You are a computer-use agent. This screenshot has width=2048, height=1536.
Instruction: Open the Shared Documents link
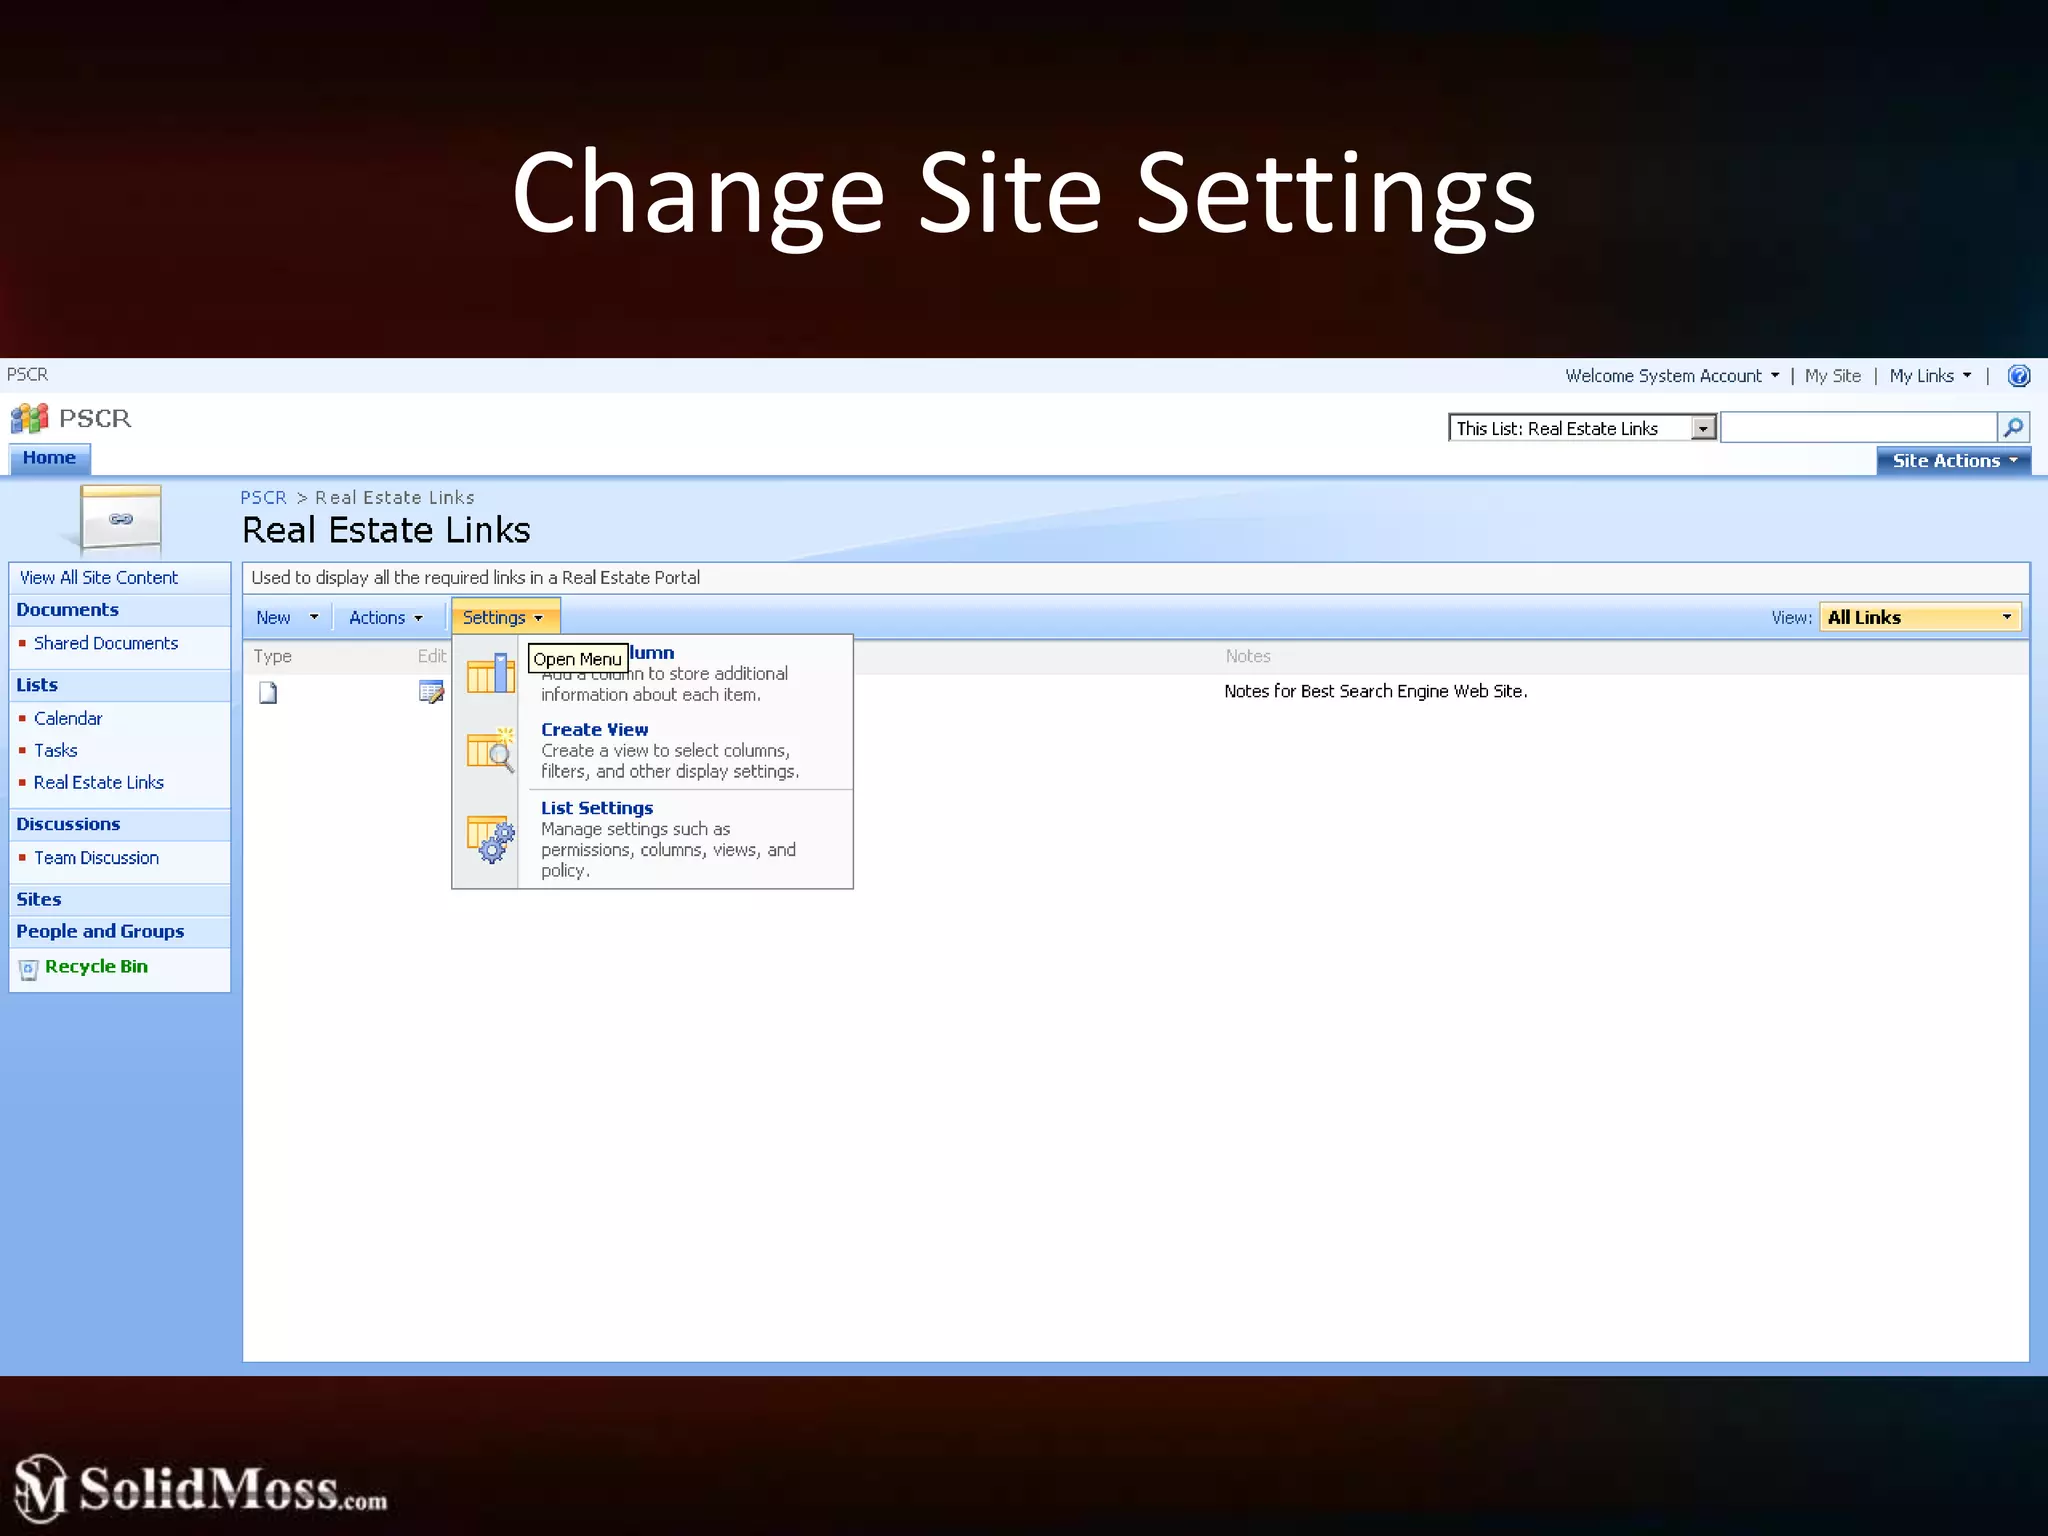coord(106,643)
